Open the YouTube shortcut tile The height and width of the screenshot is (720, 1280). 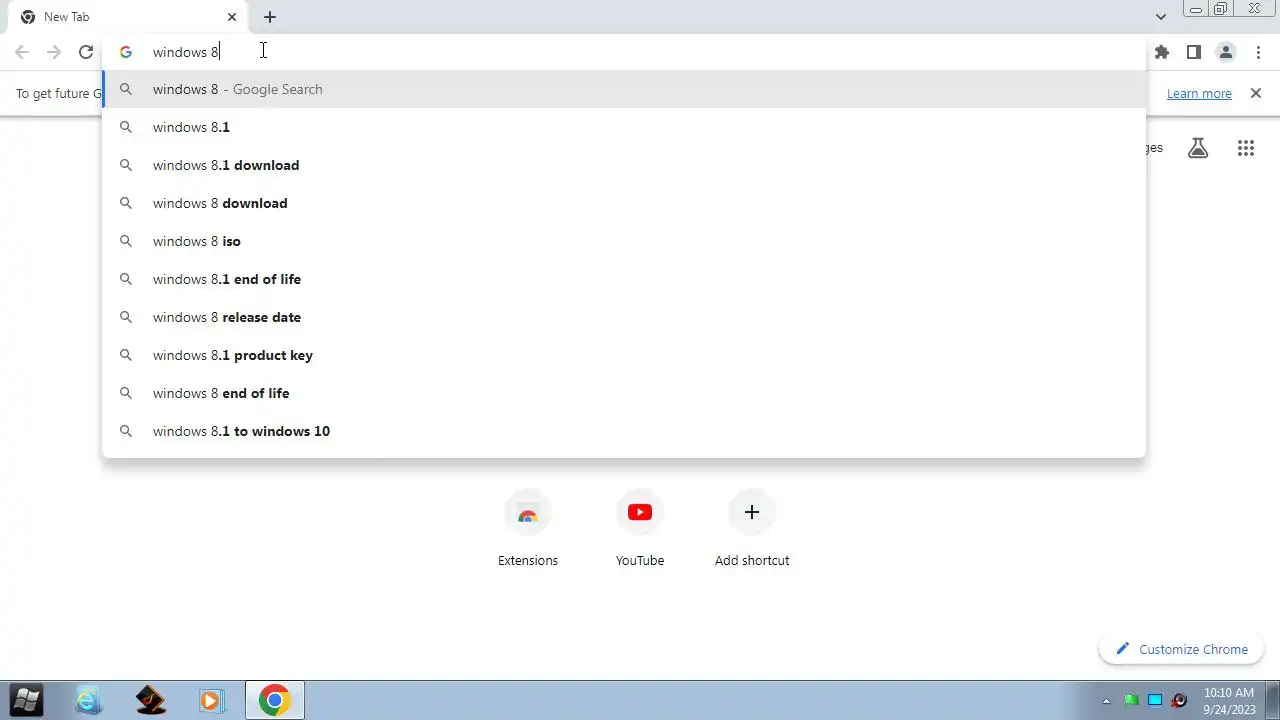tap(640, 530)
